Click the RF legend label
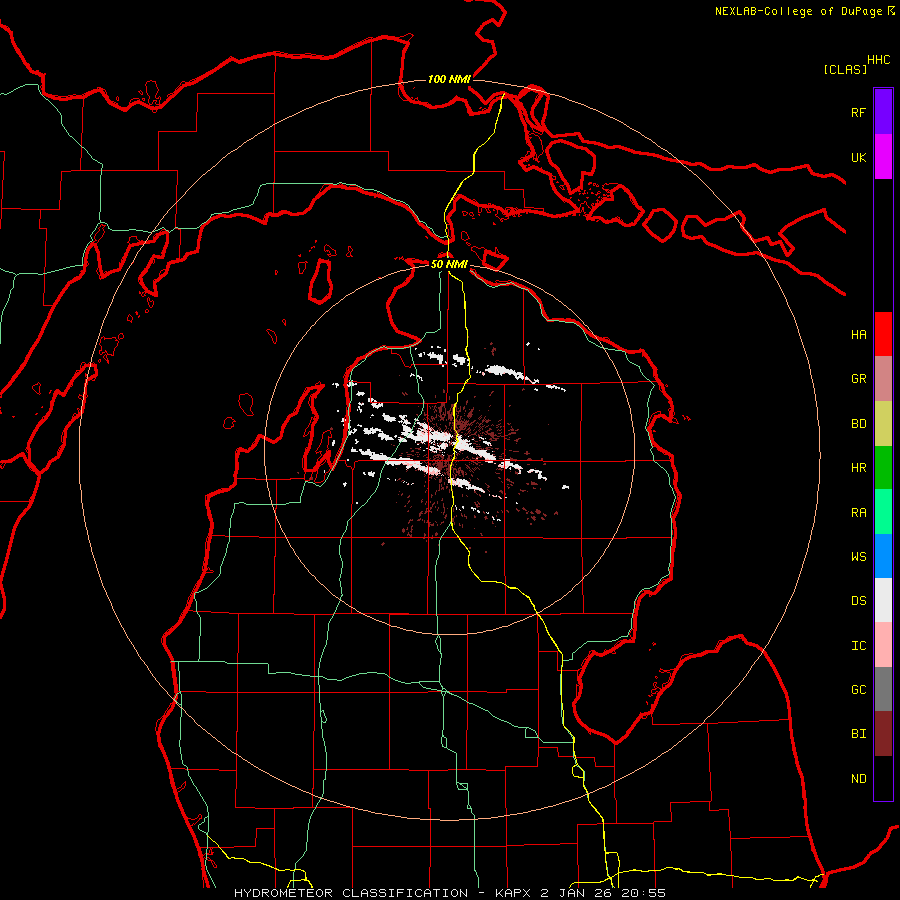The height and width of the screenshot is (900, 900). pyautogui.click(x=858, y=112)
